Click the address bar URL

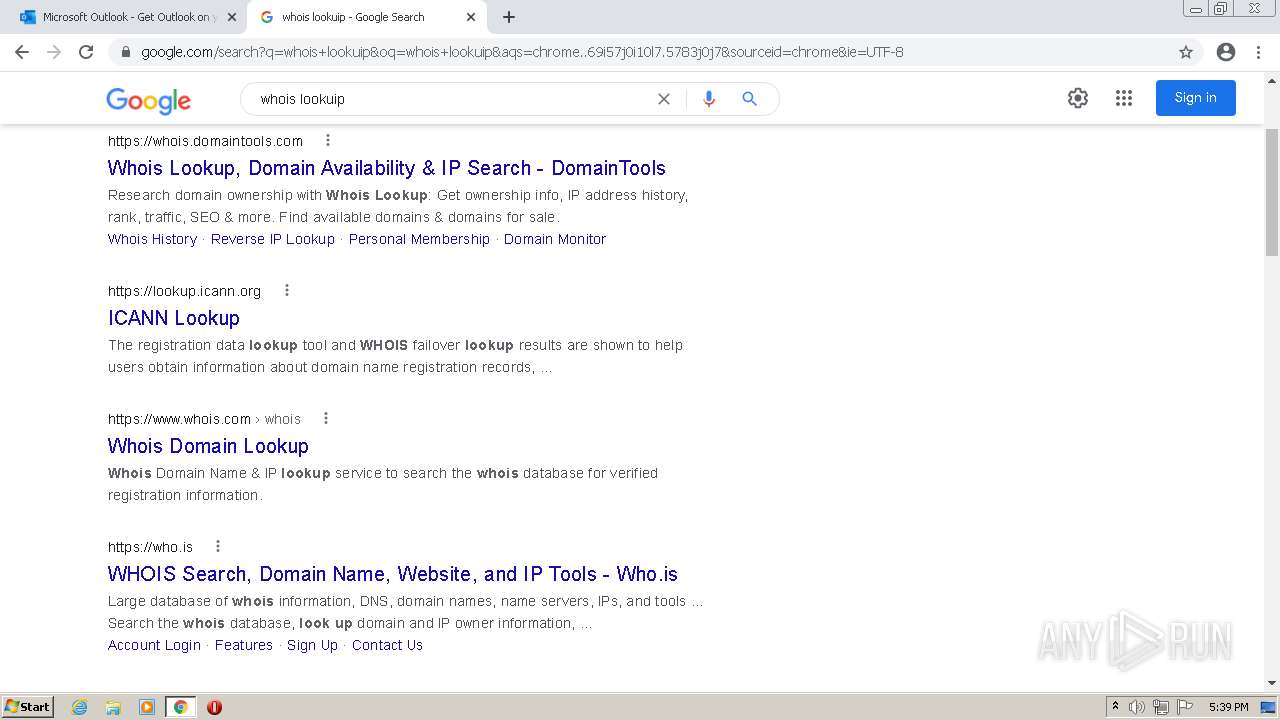(522, 52)
